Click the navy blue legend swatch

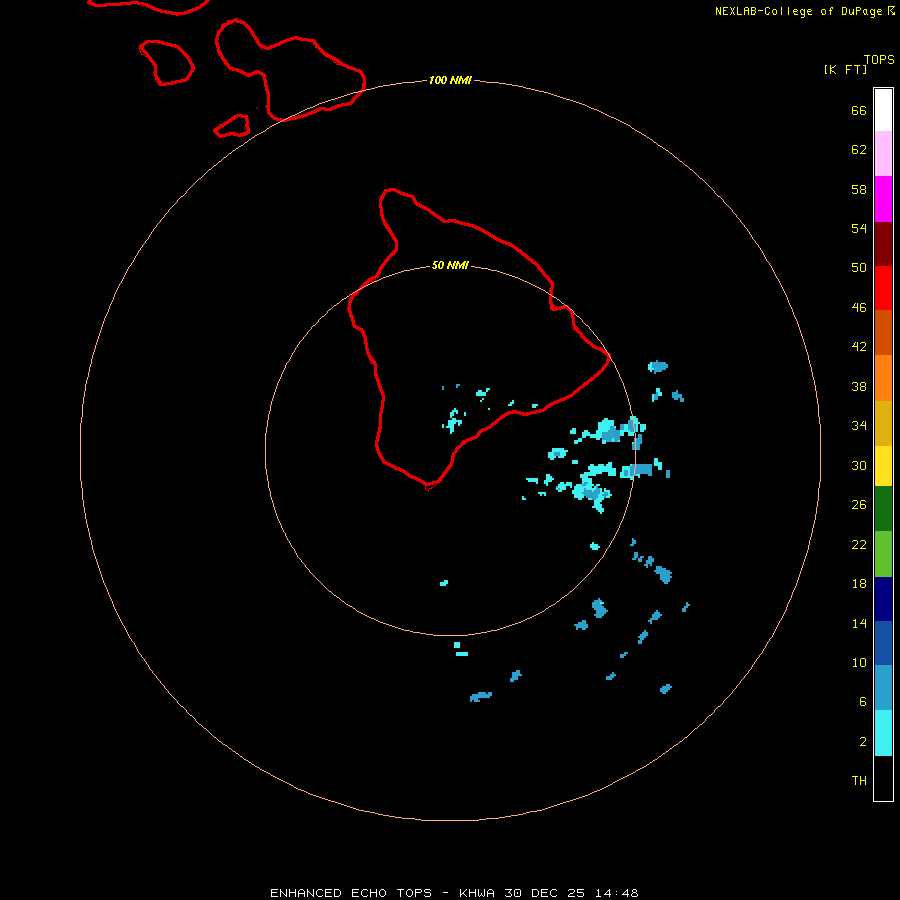pyautogui.click(x=883, y=599)
